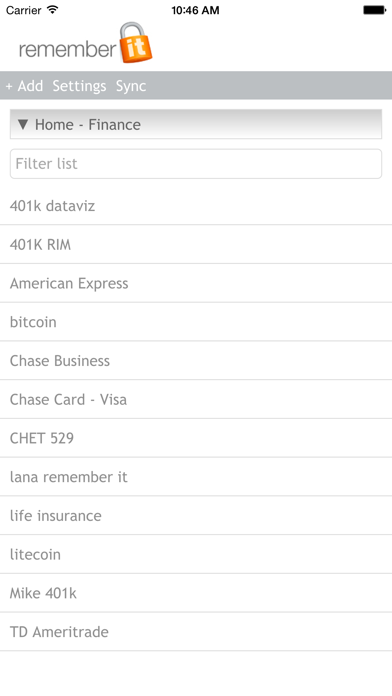Click the triangle arrow beside Home - Finance
The height and width of the screenshot is (696, 392).
(23, 124)
